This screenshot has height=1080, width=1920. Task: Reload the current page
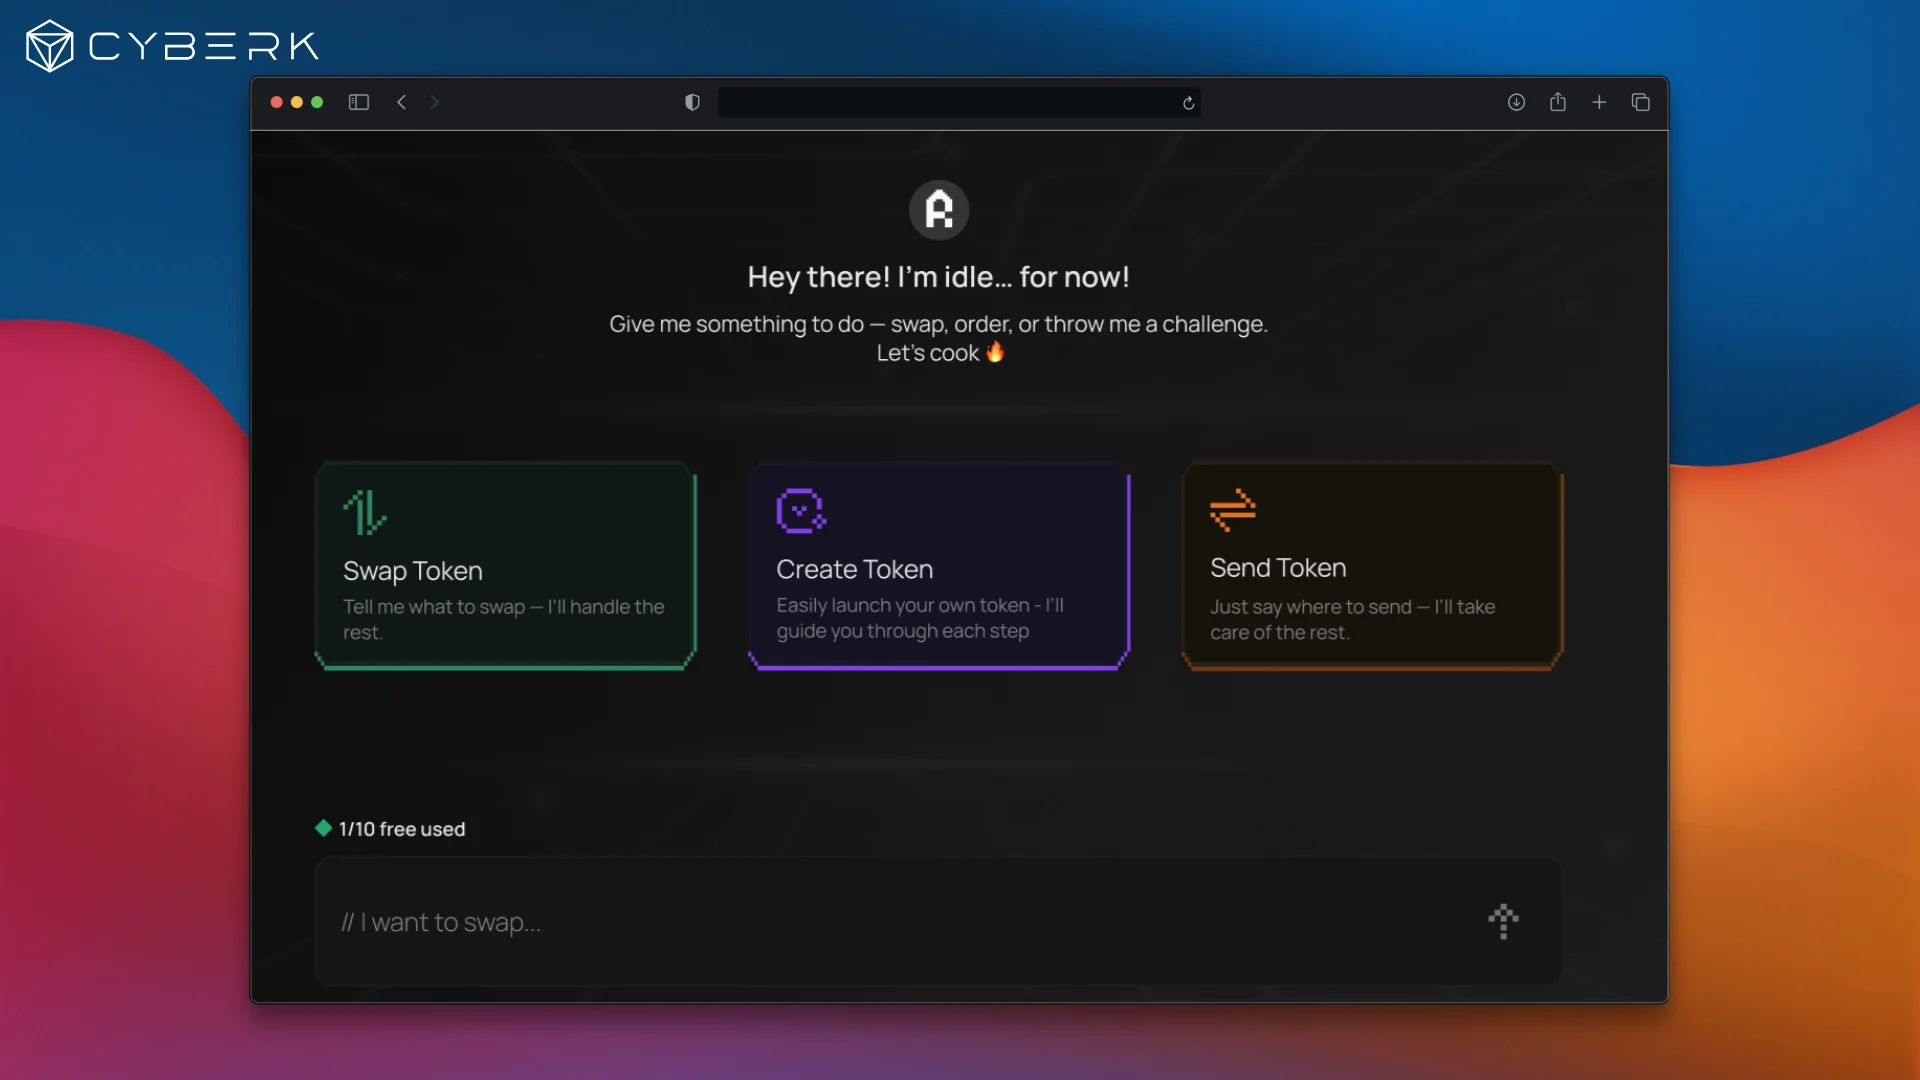tap(1189, 102)
